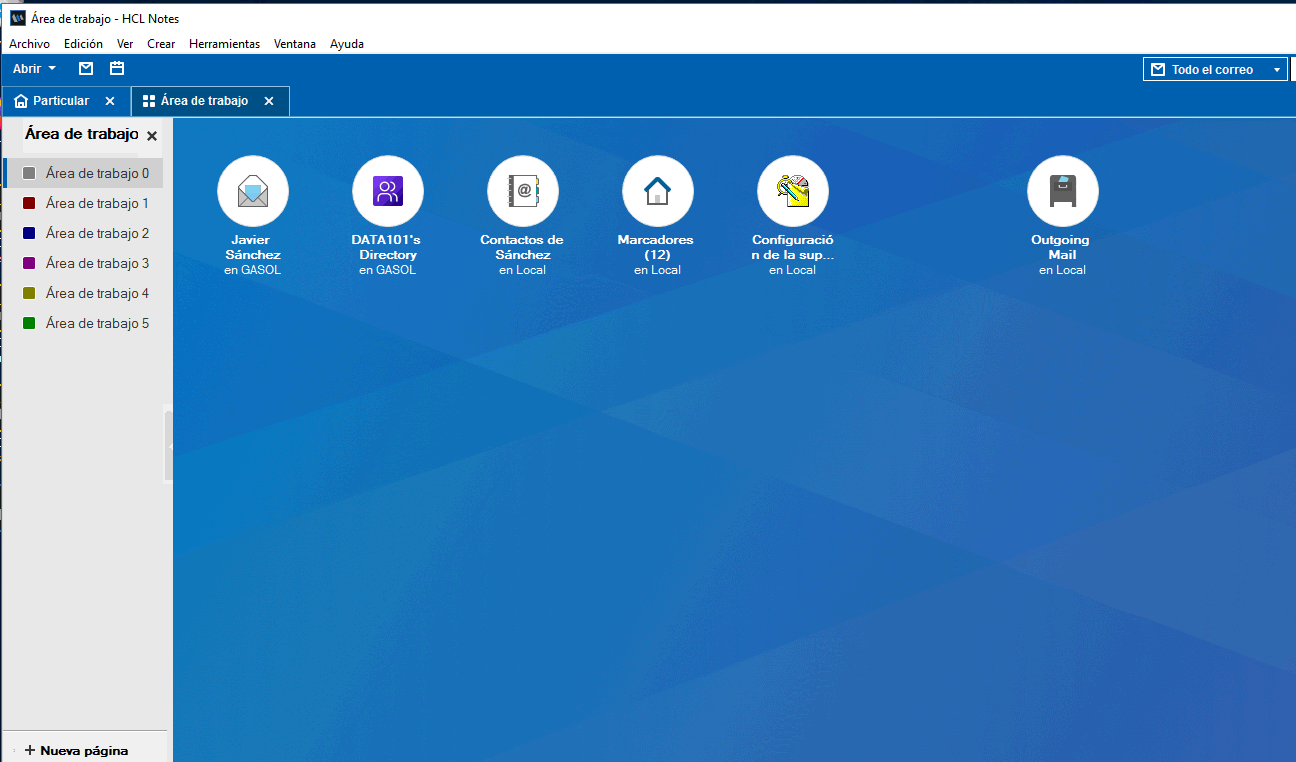This screenshot has height=762, width=1296.
Task: Open the Herramientas menu
Action: 224,44
